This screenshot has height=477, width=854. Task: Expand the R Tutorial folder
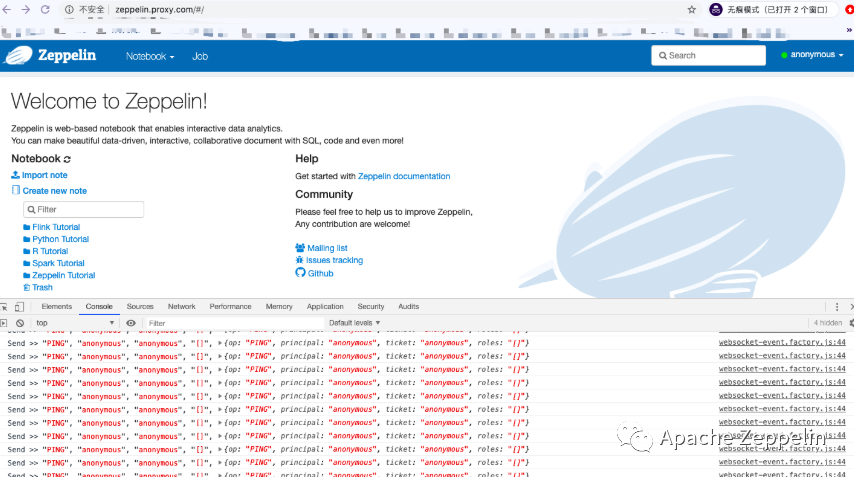coord(50,251)
